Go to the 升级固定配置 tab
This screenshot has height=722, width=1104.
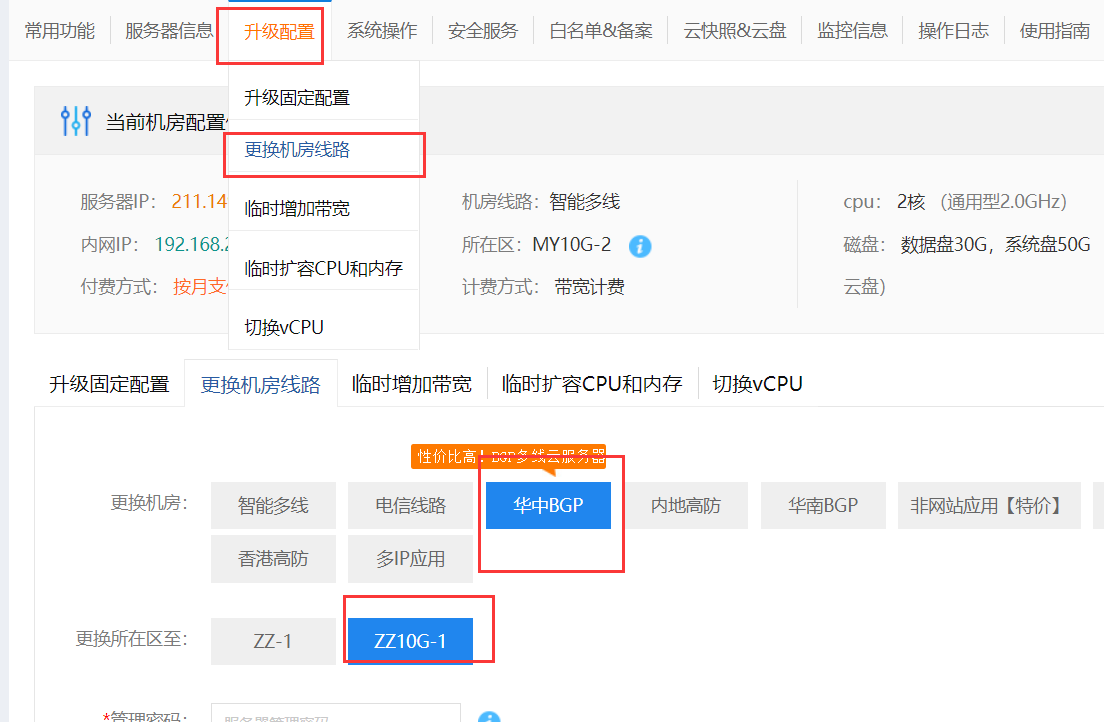[109, 384]
